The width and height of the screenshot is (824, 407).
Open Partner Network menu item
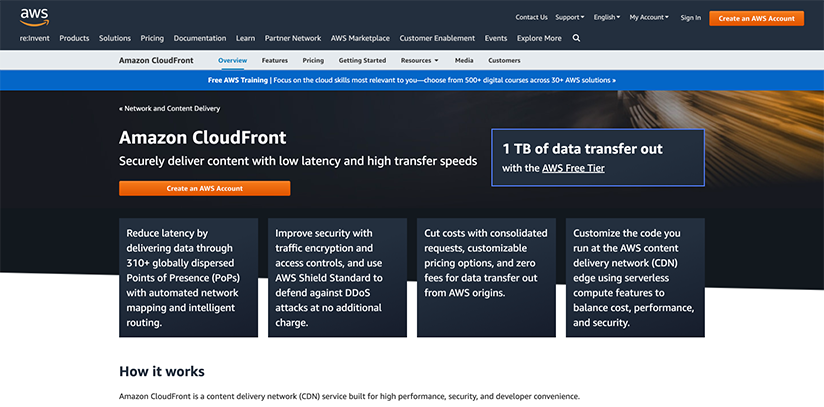coord(293,38)
